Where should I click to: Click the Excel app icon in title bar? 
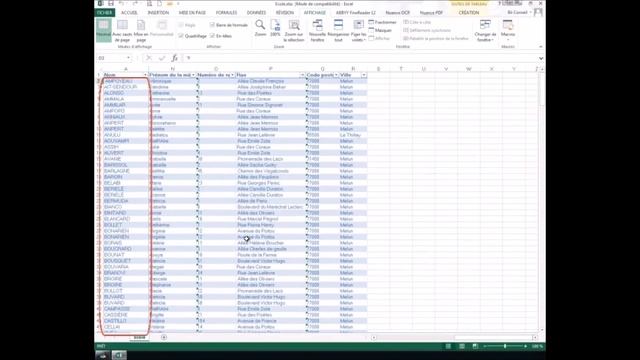click(x=100, y=4)
